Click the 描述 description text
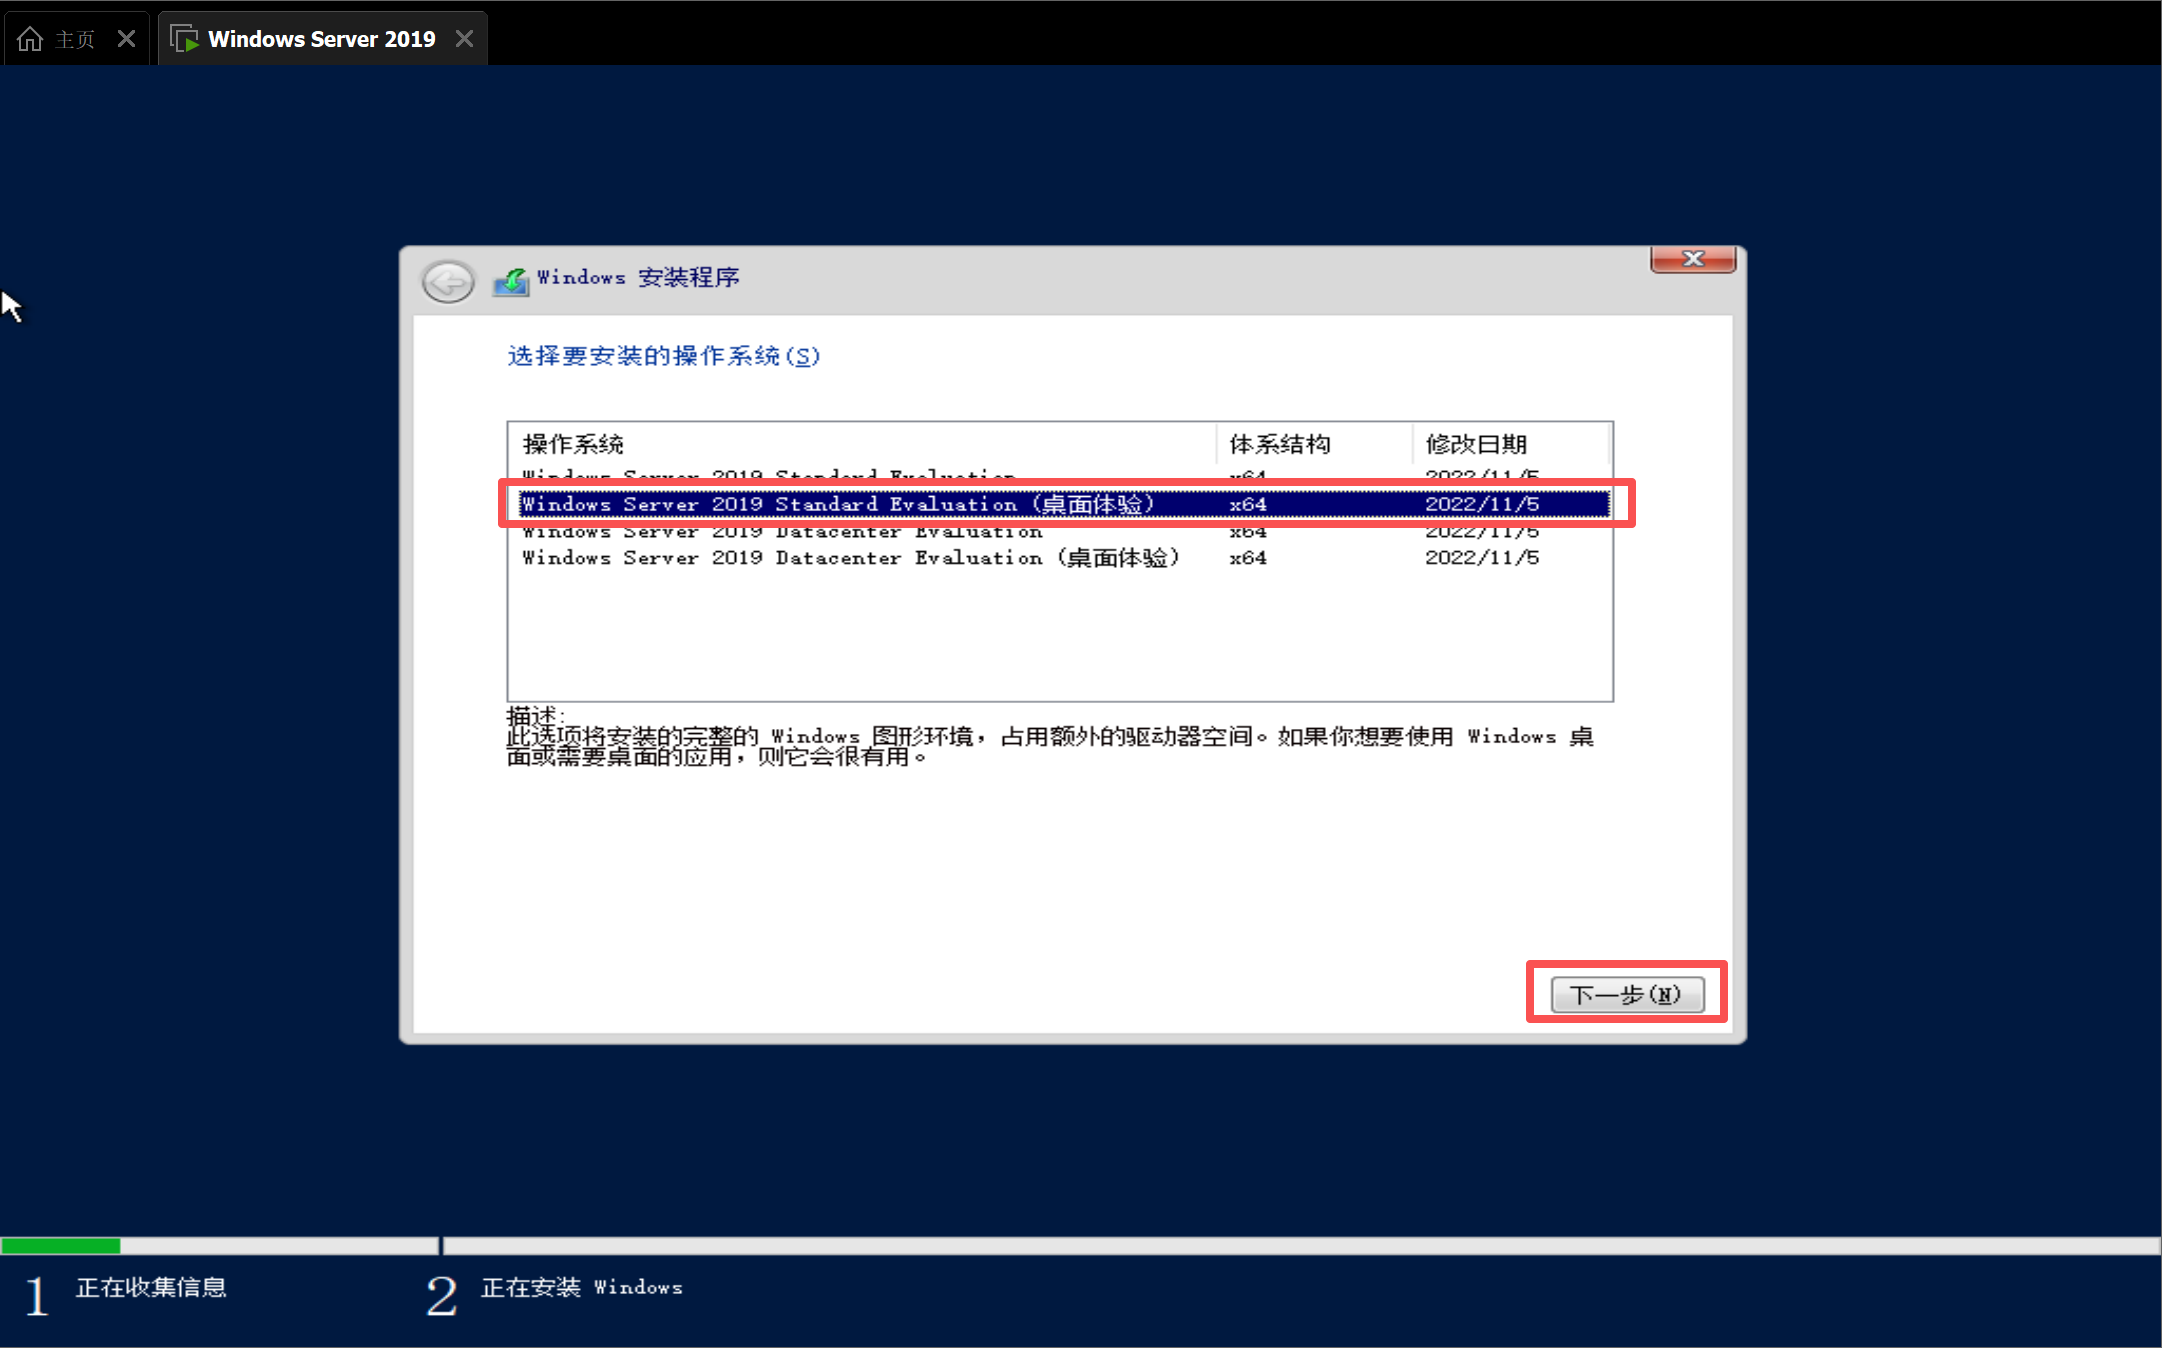The width and height of the screenshot is (2162, 1348). click(x=1049, y=737)
